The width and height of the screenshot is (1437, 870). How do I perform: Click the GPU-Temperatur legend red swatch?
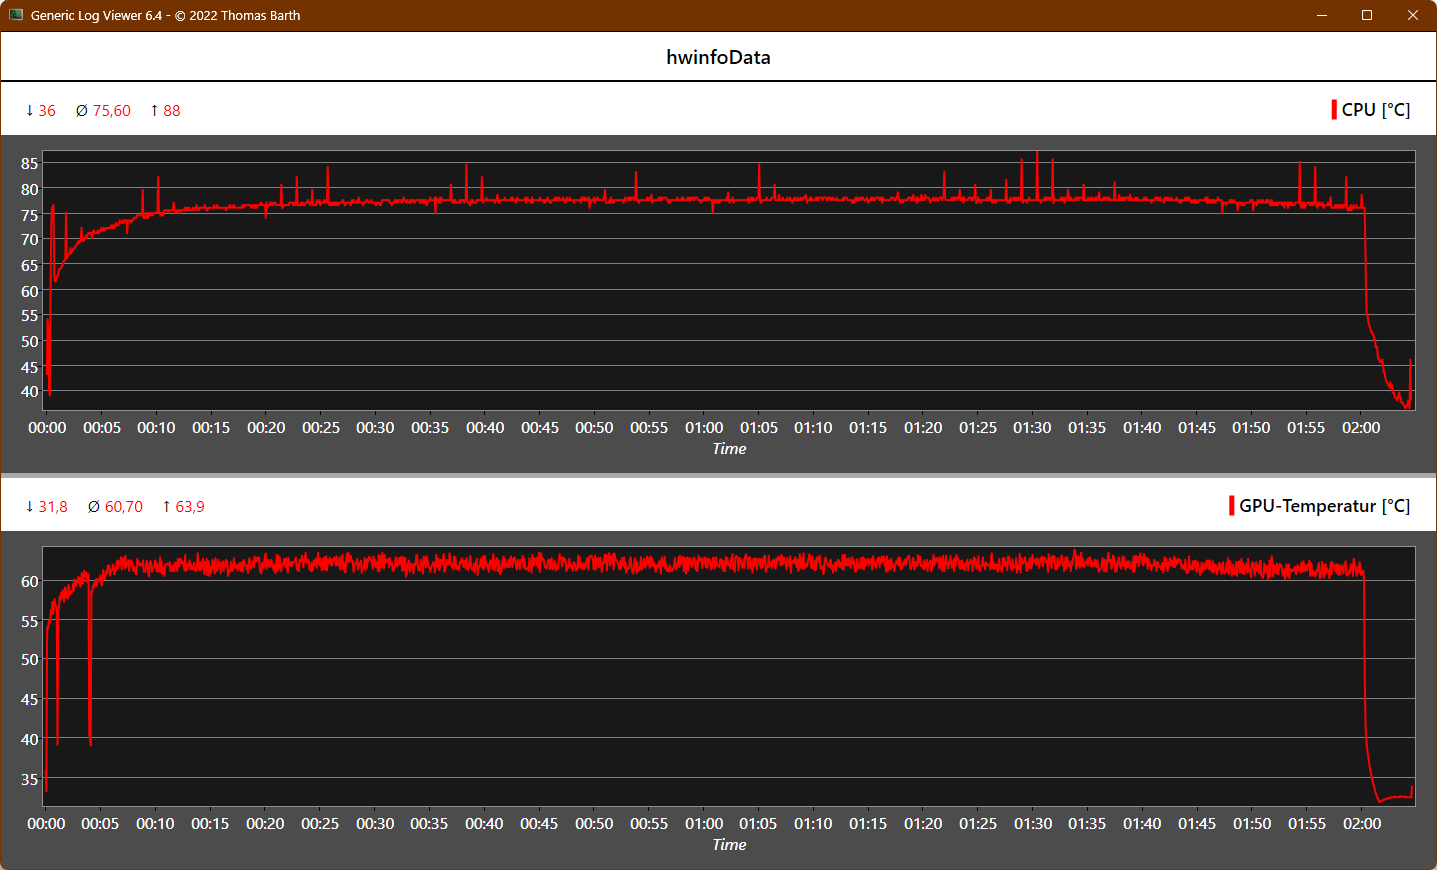tap(1232, 506)
